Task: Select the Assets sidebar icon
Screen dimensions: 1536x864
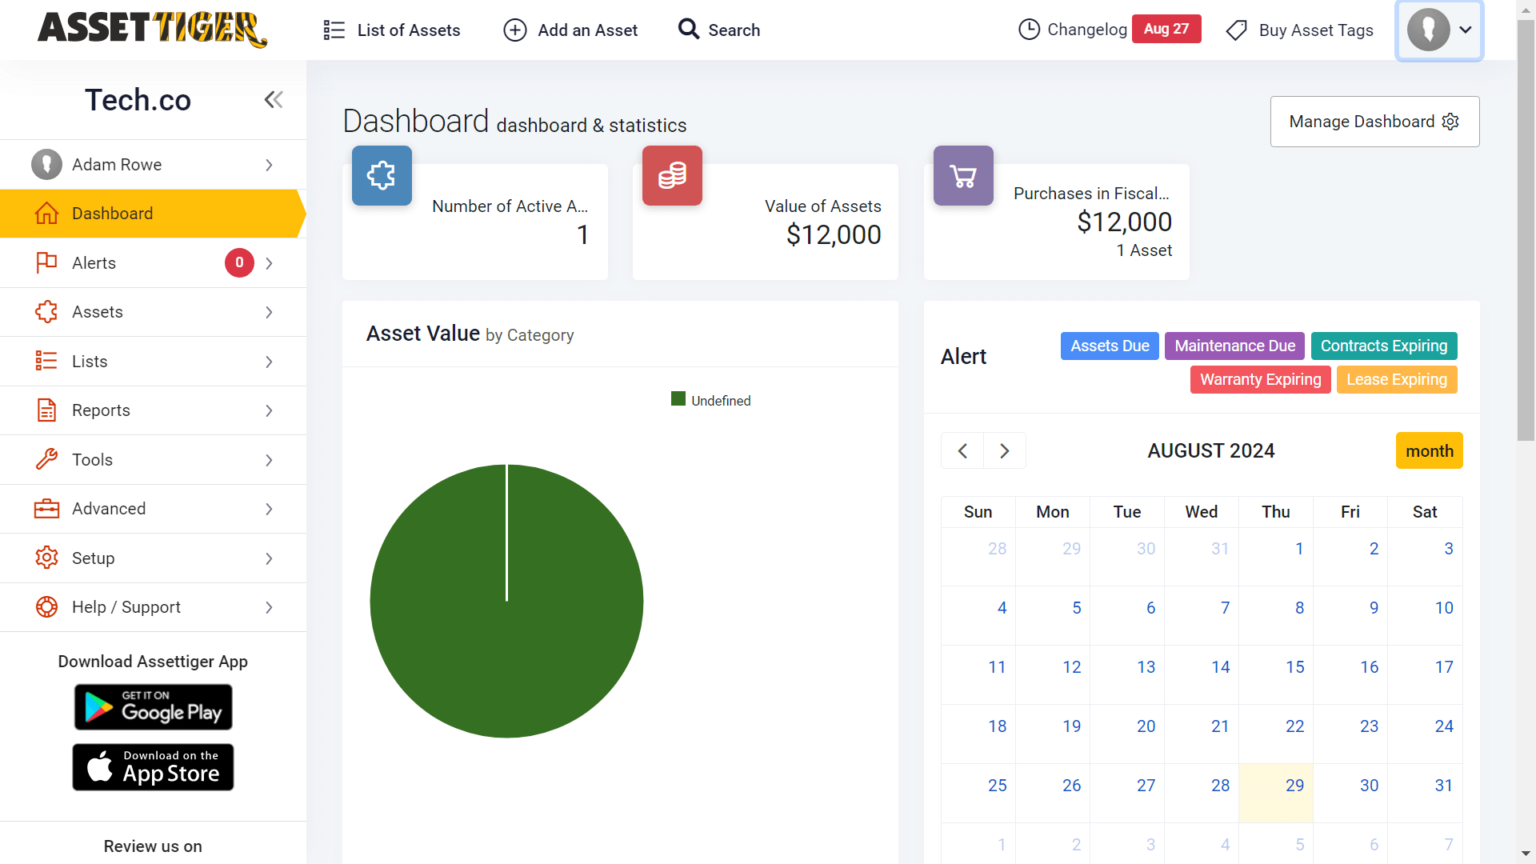Action: pos(46,311)
